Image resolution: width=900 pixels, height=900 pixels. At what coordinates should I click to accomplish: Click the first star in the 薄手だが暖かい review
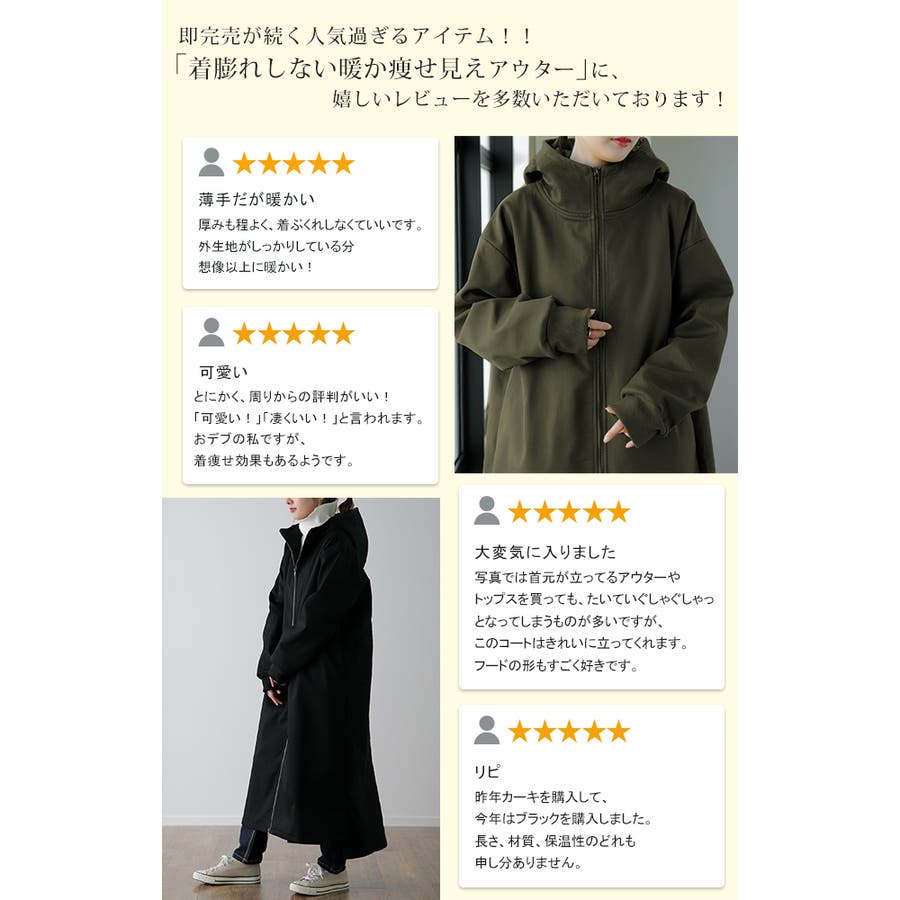244,164
